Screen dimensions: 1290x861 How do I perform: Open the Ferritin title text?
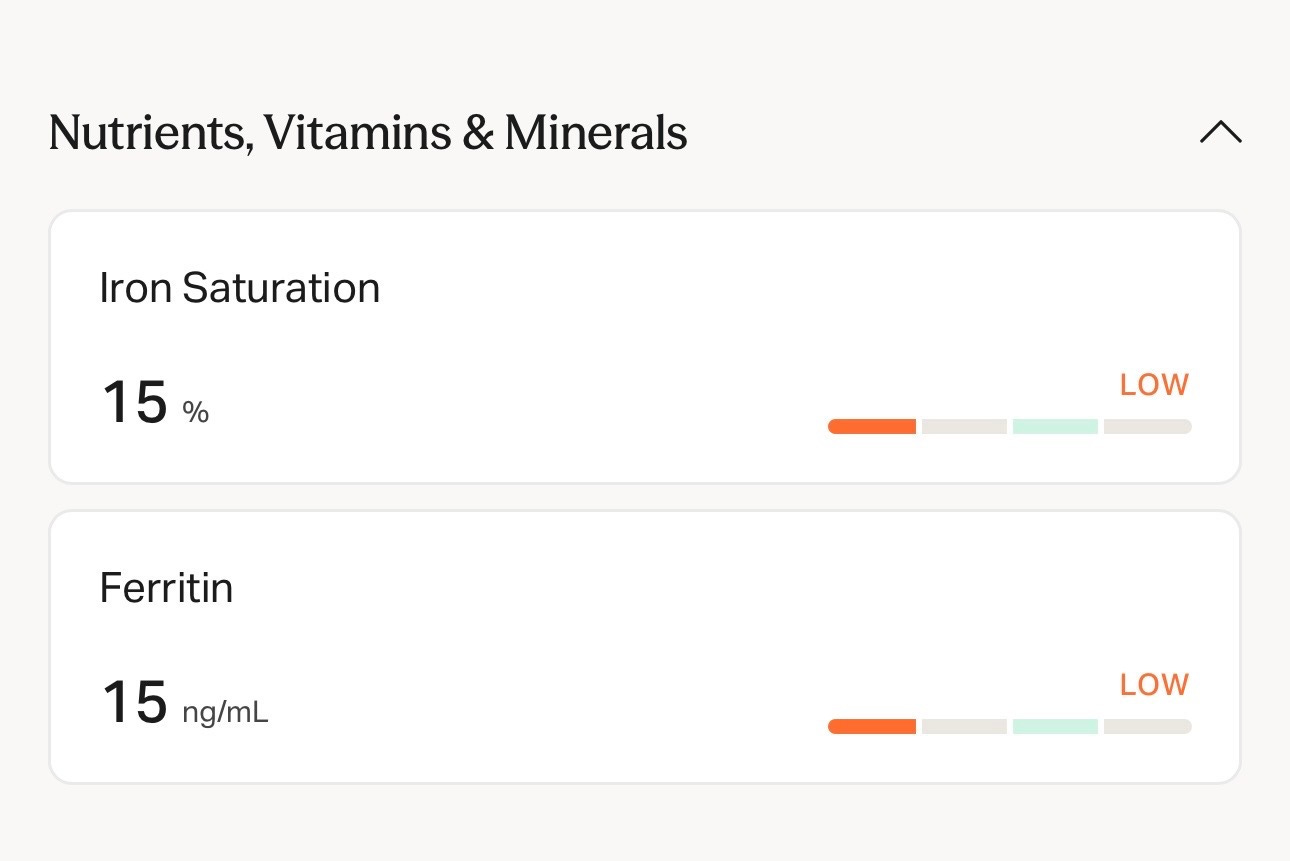pos(166,588)
